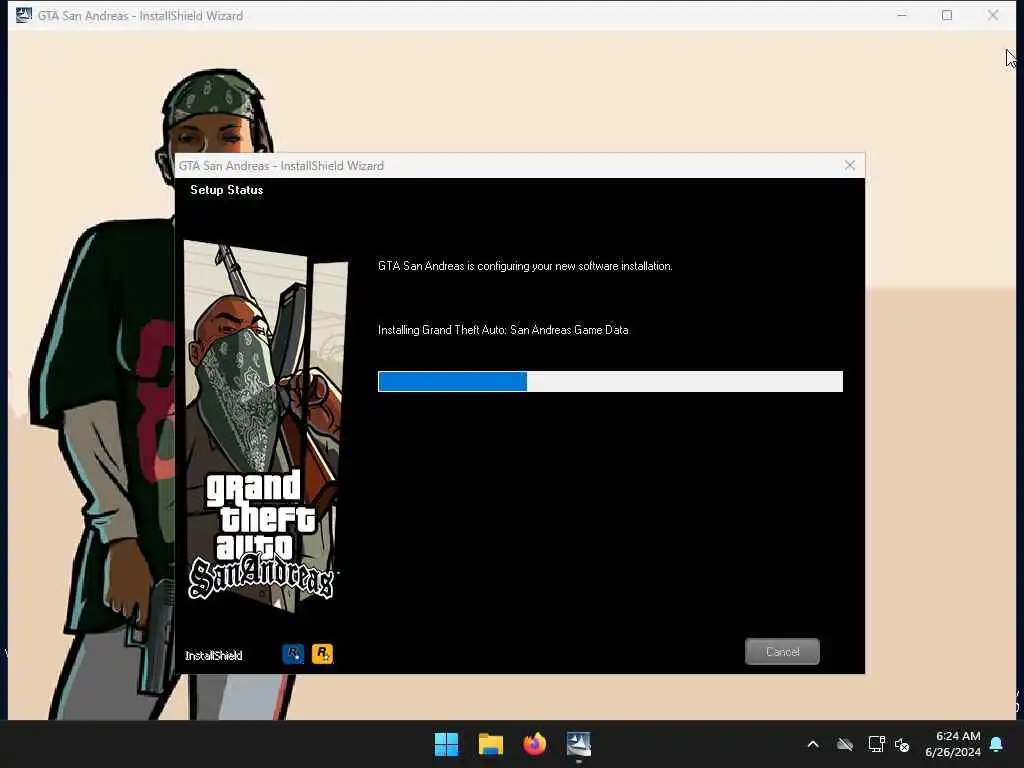Click the InstallShield logo text
1024x768 pixels.
coord(214,655)
